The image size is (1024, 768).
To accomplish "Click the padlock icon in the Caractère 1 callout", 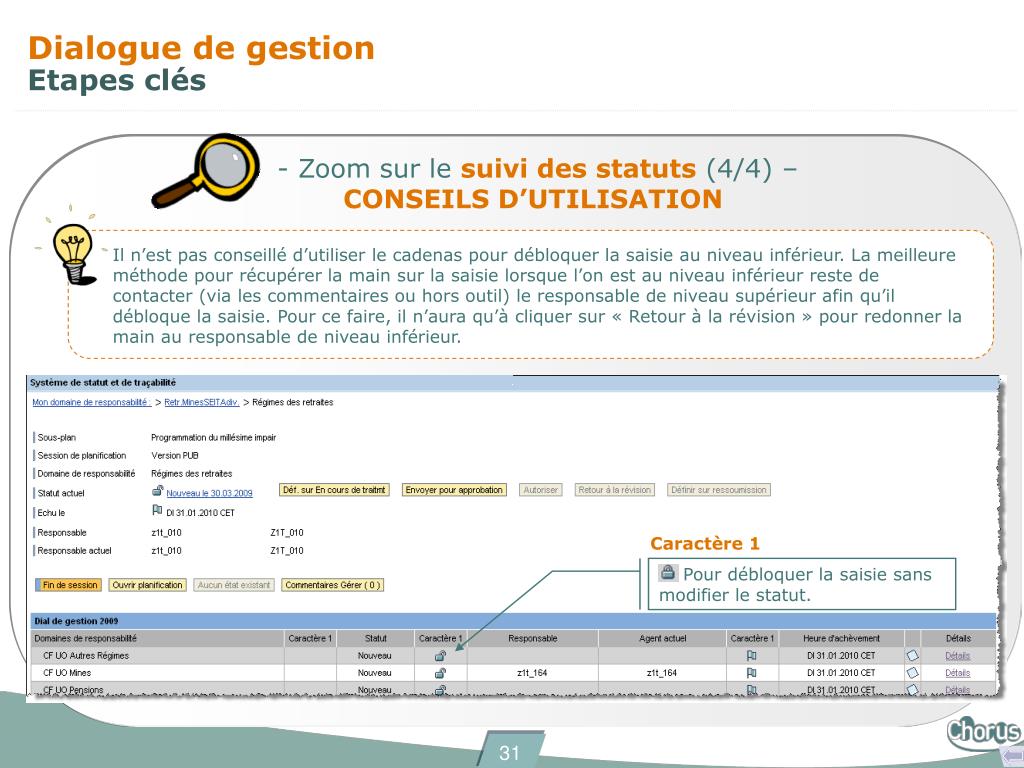I will 667,573.
